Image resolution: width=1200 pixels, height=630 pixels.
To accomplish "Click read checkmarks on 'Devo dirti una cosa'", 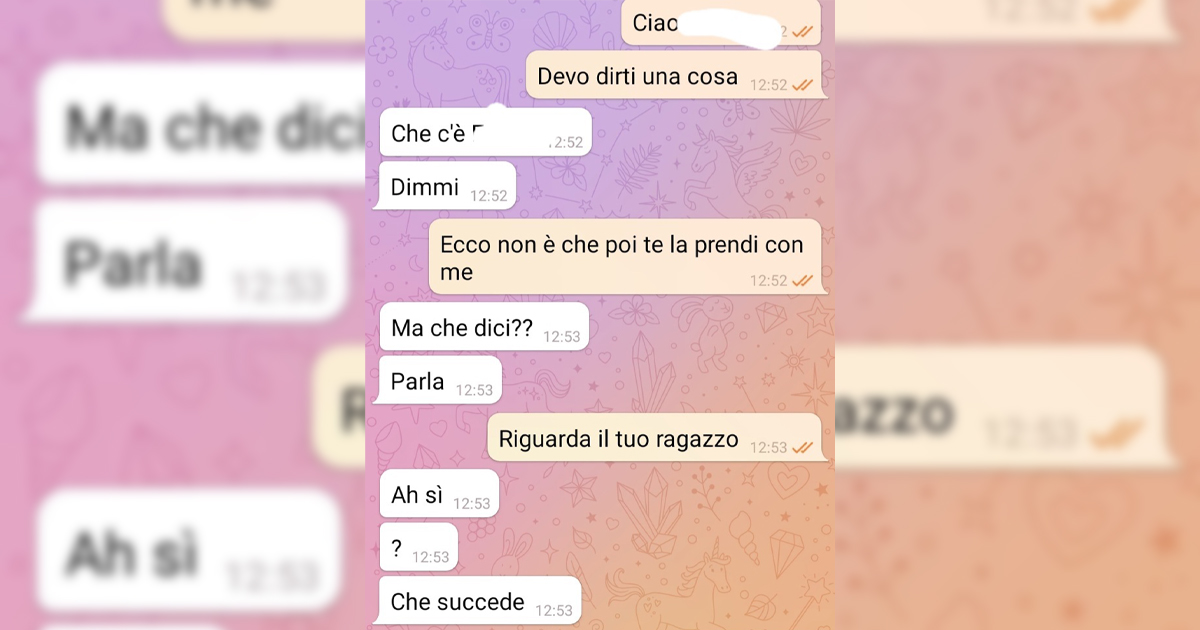I will (803, 85).
